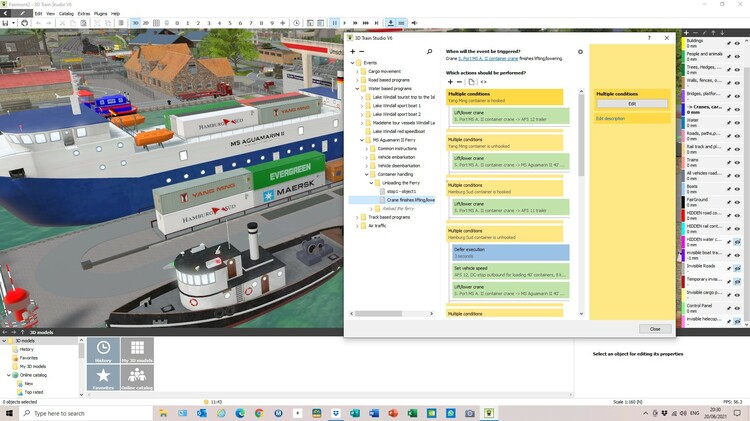Screen dimensions: 750x421
Task: Expand Cargo movement folder
Action: 357,71
